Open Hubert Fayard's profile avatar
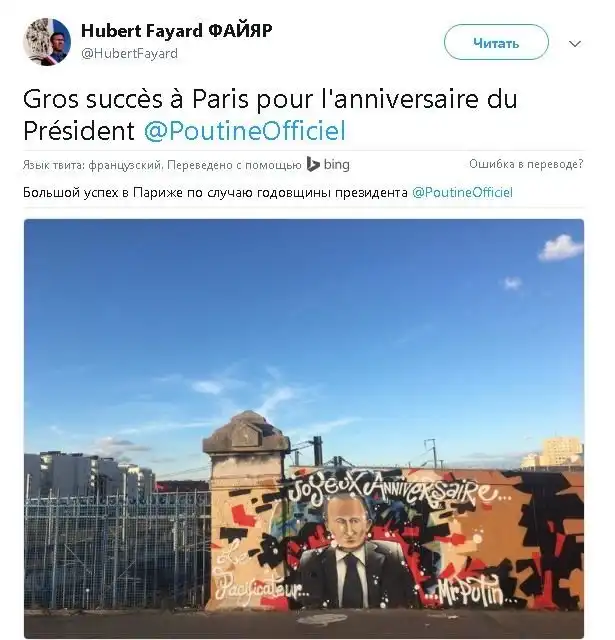Screen dimensions: 615x640 (x=47, y=42)
